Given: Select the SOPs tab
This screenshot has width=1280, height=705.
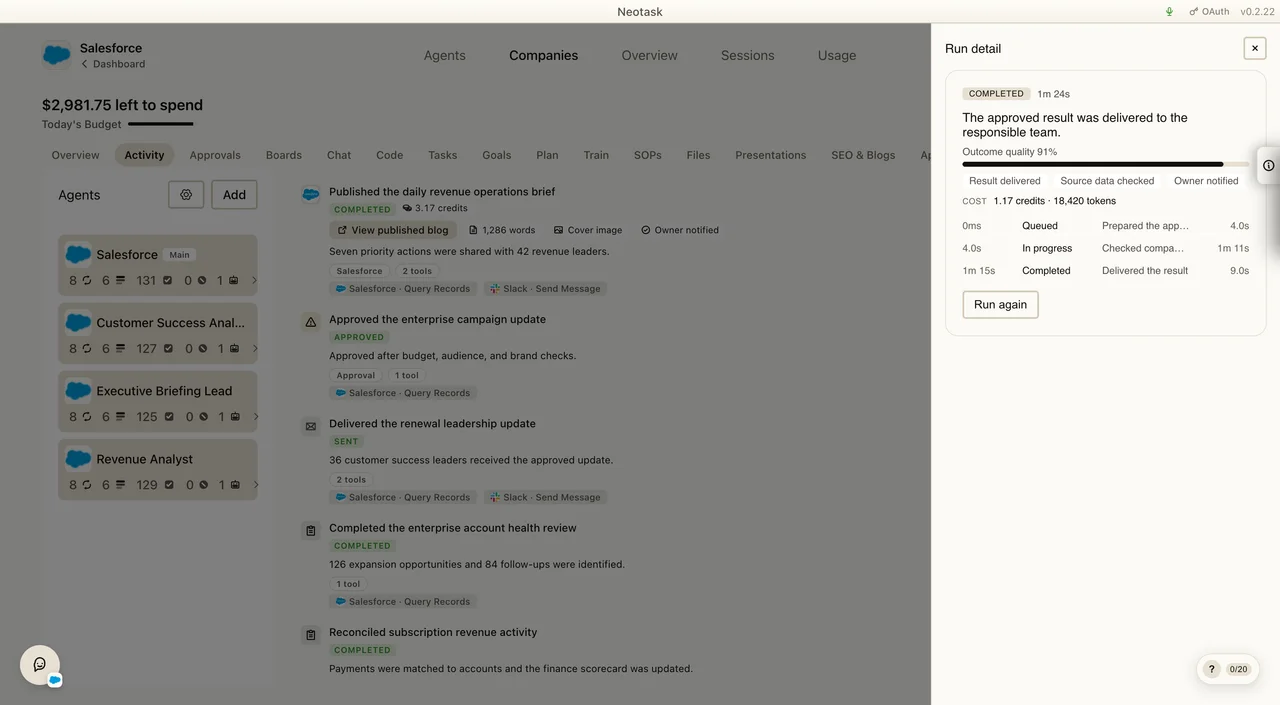Looking at the screenshot, I should (648, 155).
